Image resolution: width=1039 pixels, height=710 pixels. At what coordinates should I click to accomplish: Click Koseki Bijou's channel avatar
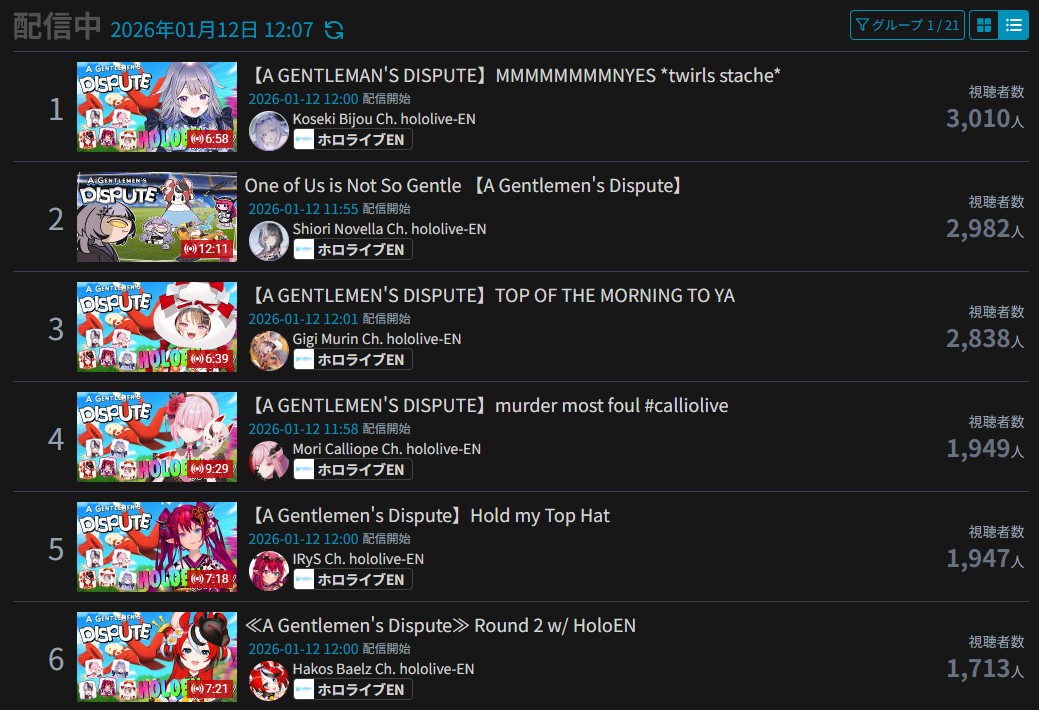click(268, 131)
